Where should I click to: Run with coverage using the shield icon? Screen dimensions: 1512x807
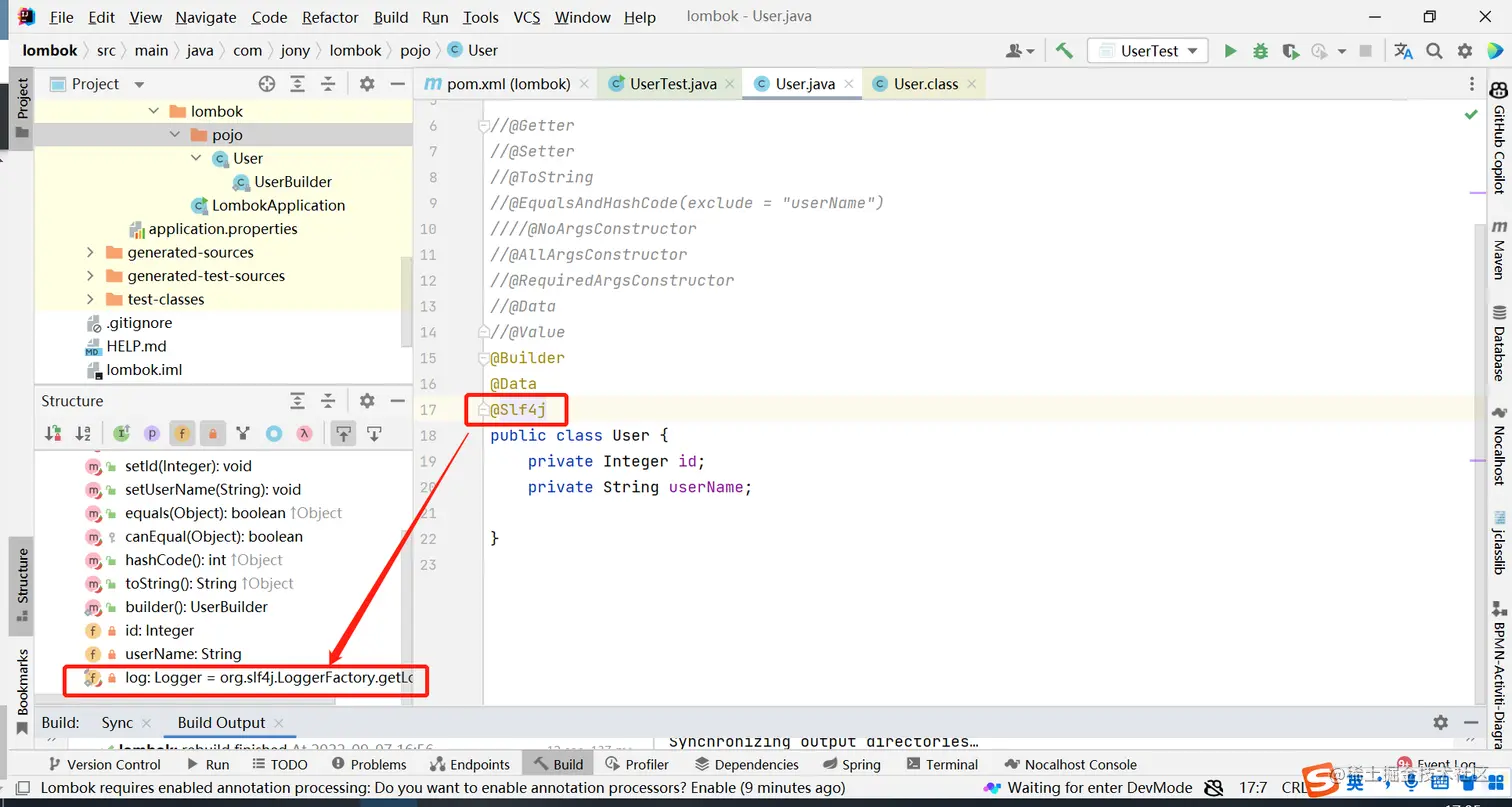(x=1290, y=51)
